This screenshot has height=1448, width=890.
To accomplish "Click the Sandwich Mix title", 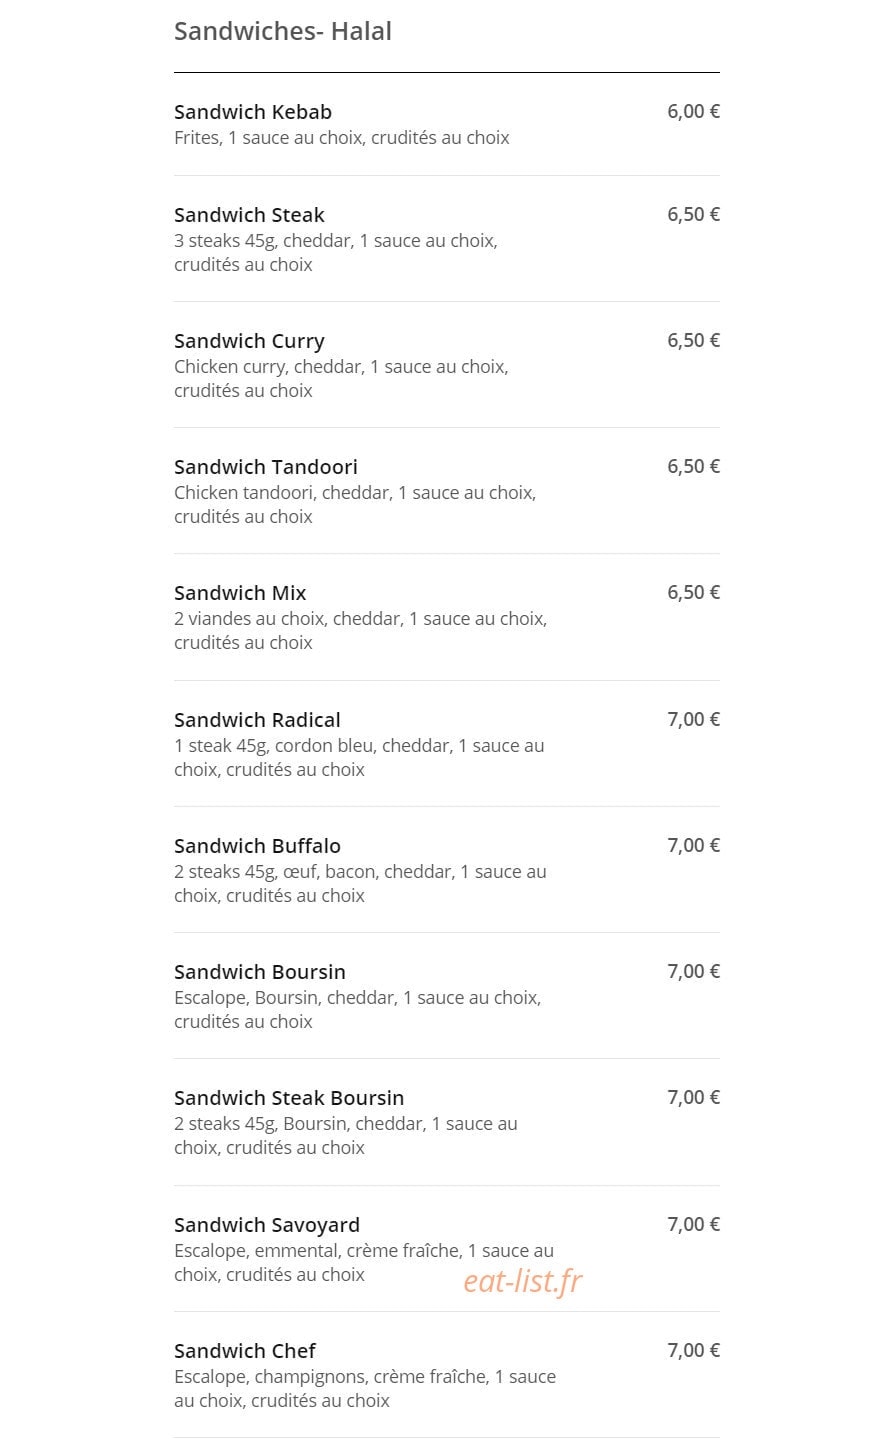I will (x=240, y=593).
